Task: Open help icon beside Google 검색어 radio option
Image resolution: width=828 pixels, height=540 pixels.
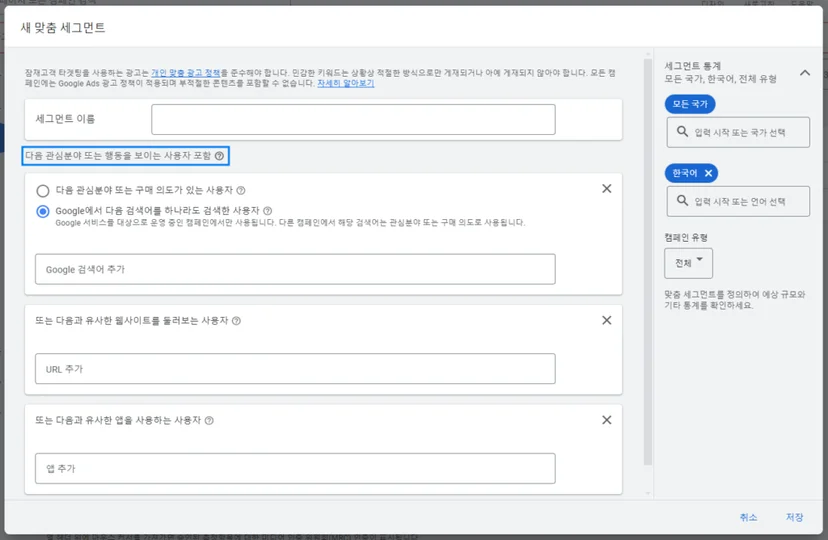Action: click(x=268, y=211)
